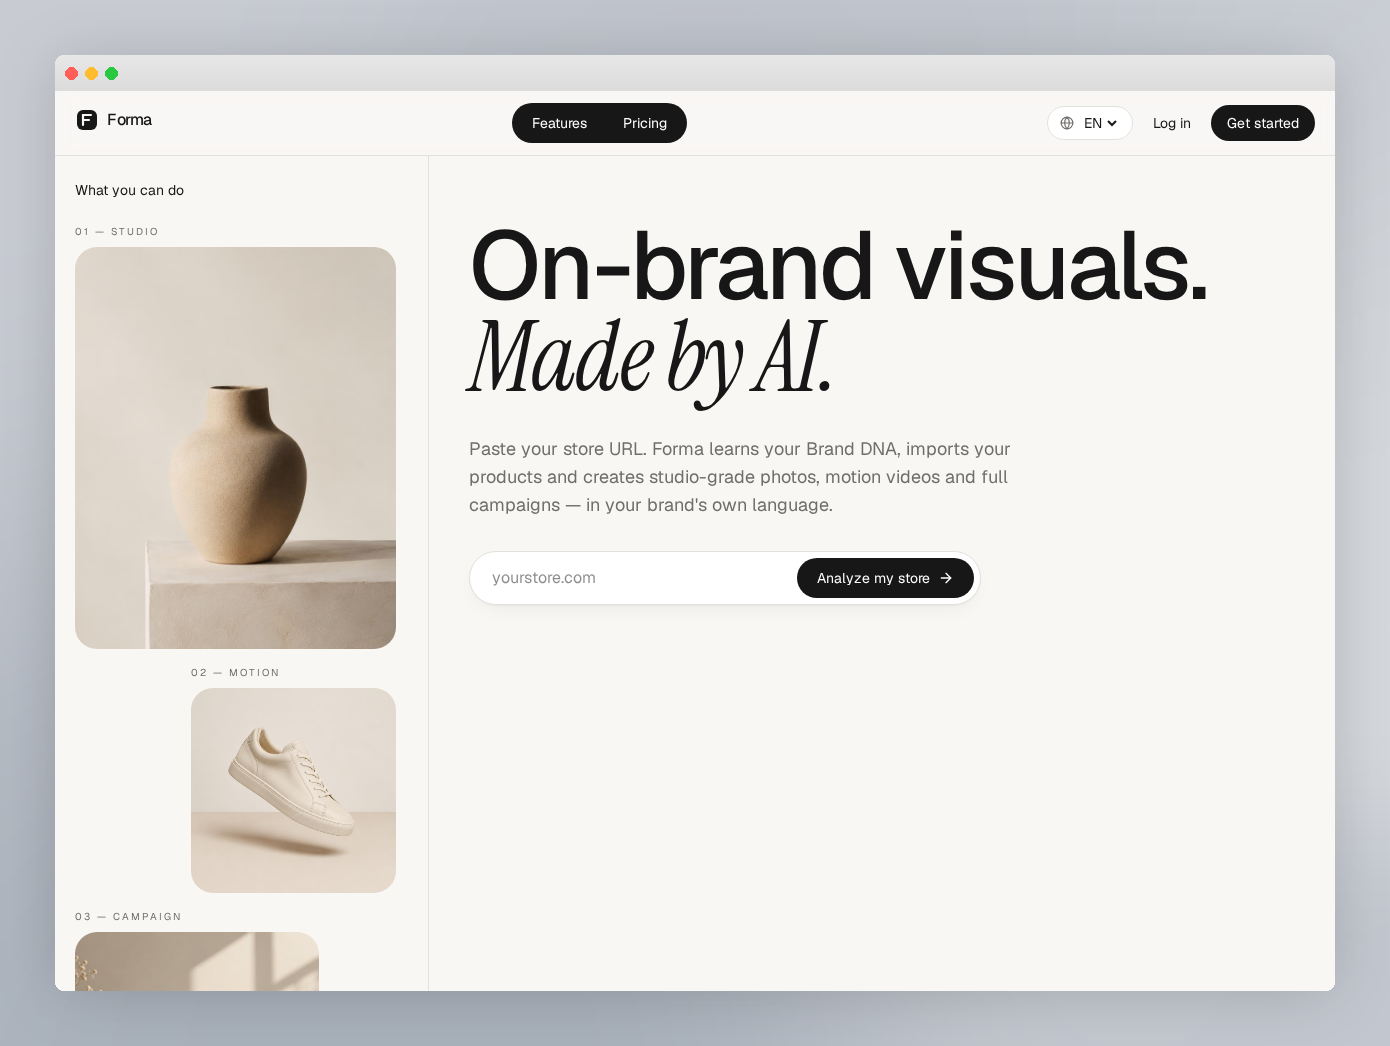
Task: Click the arrow icon in Analyze button
Action: point(946,578)
